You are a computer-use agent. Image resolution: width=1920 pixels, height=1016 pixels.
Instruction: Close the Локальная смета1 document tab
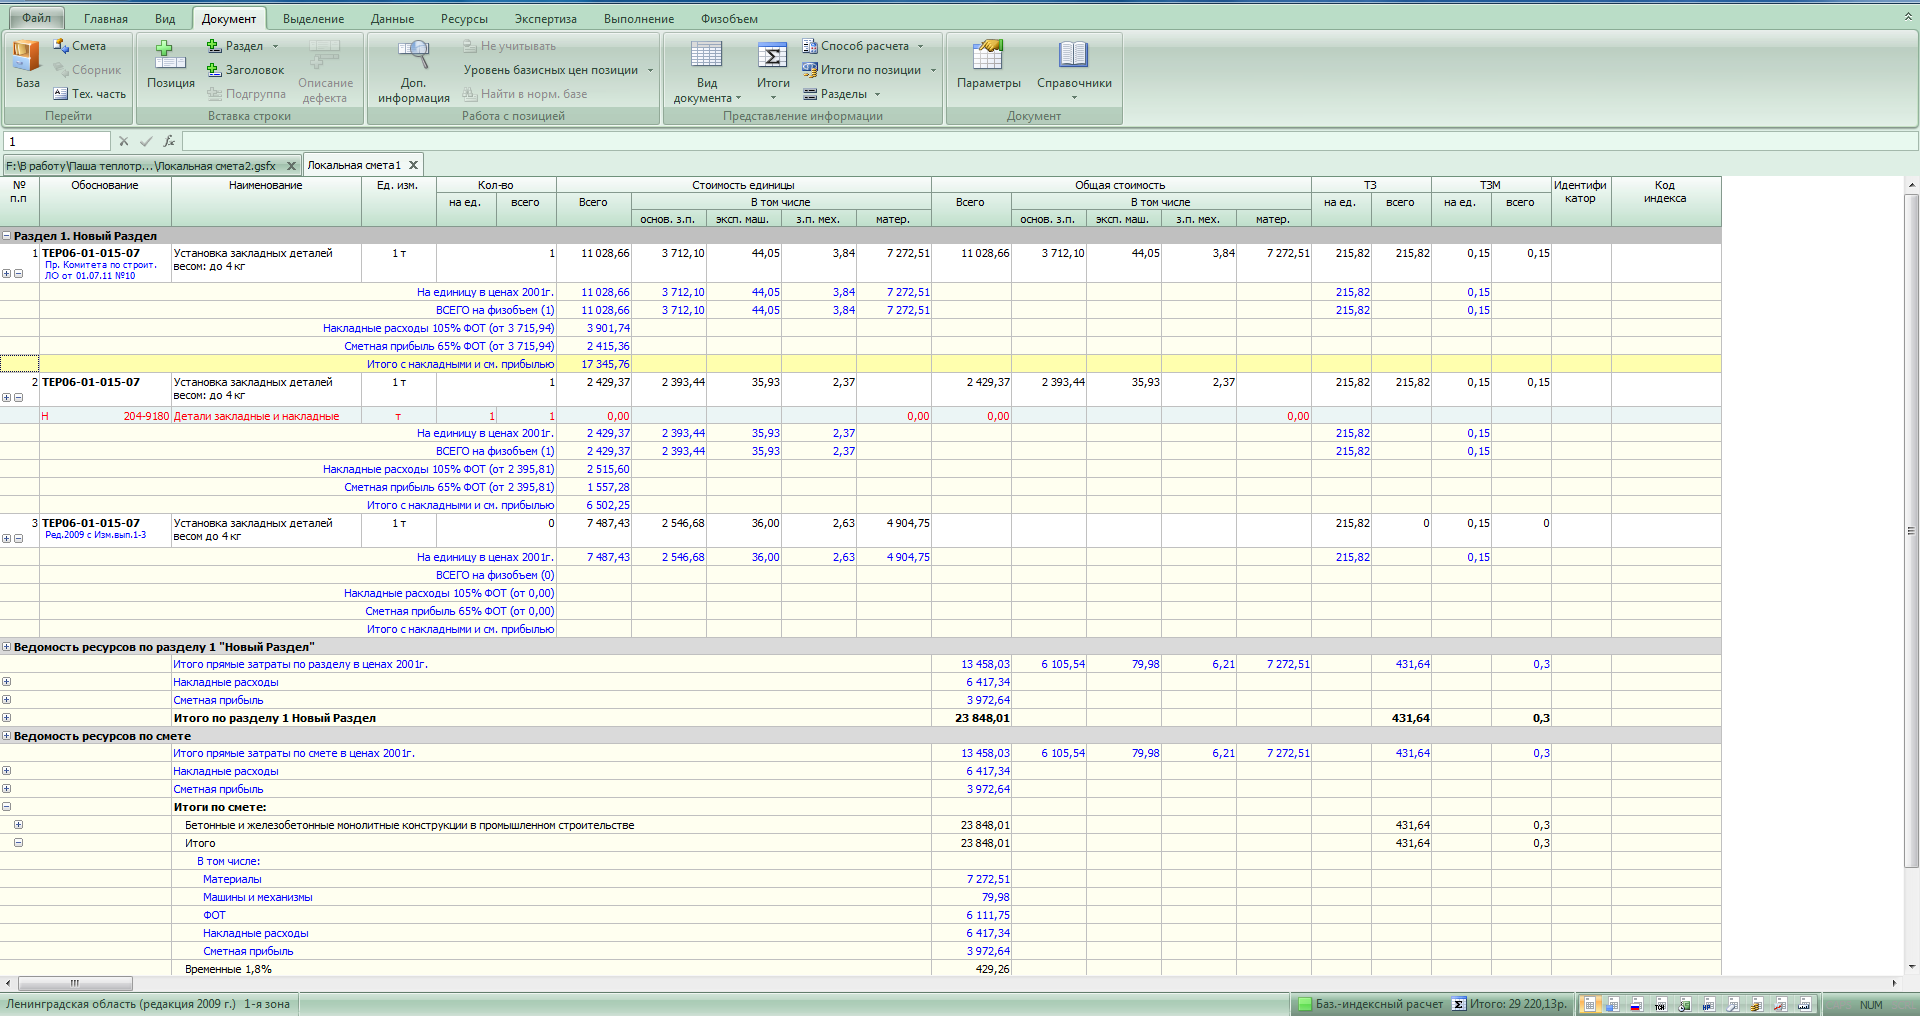click(x=413, y=165)
